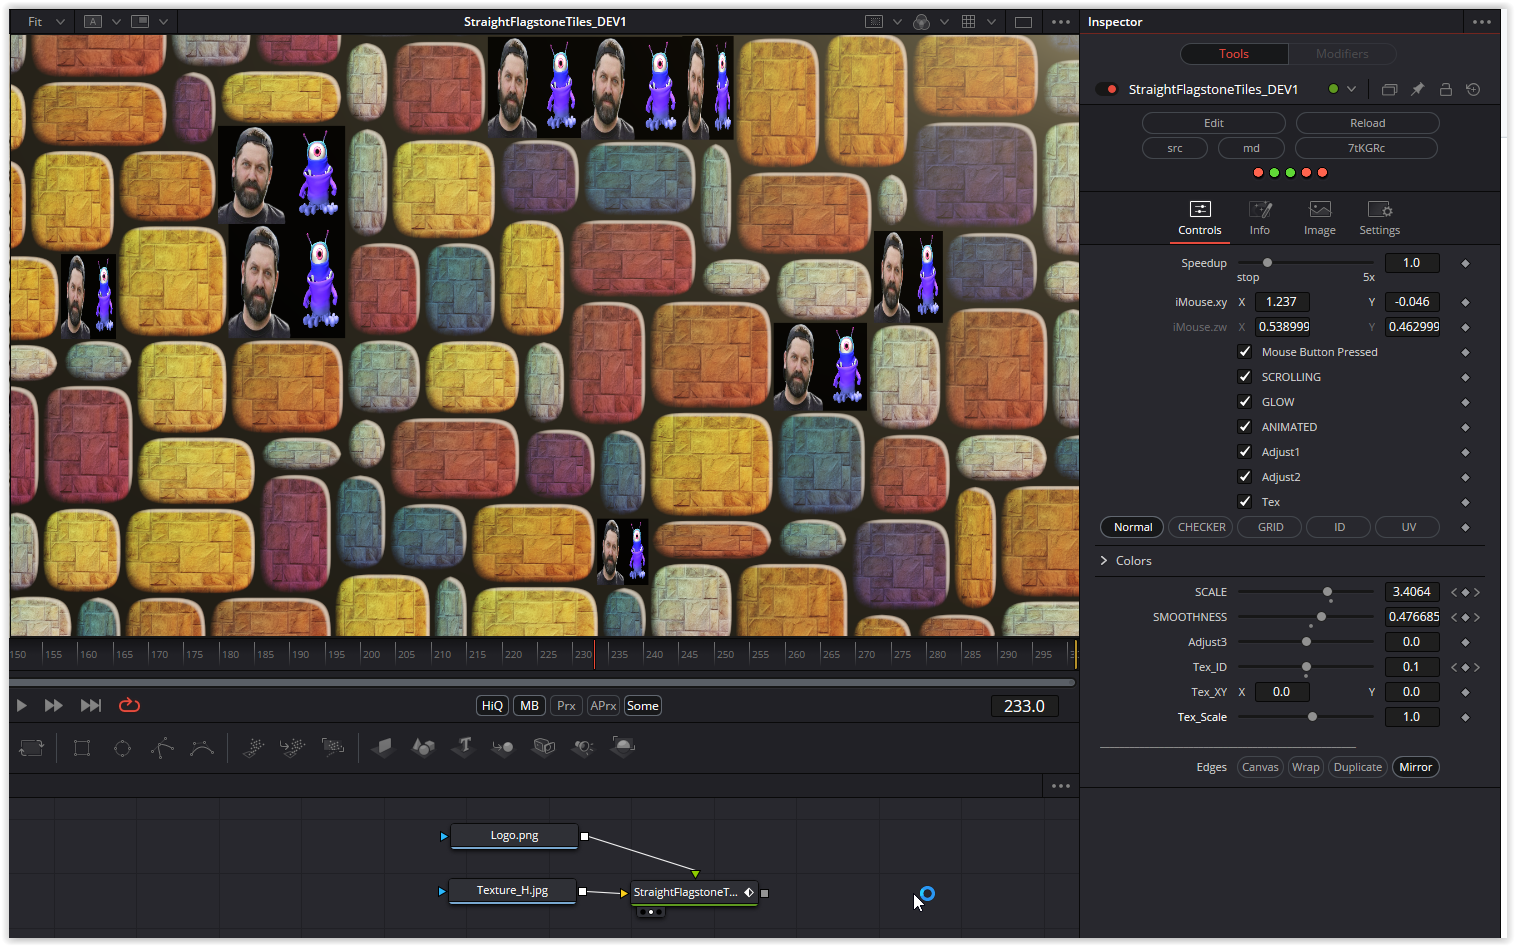Pin the StraightFlagstoneTiles_DEV1 controls

tap(1417, 90)
